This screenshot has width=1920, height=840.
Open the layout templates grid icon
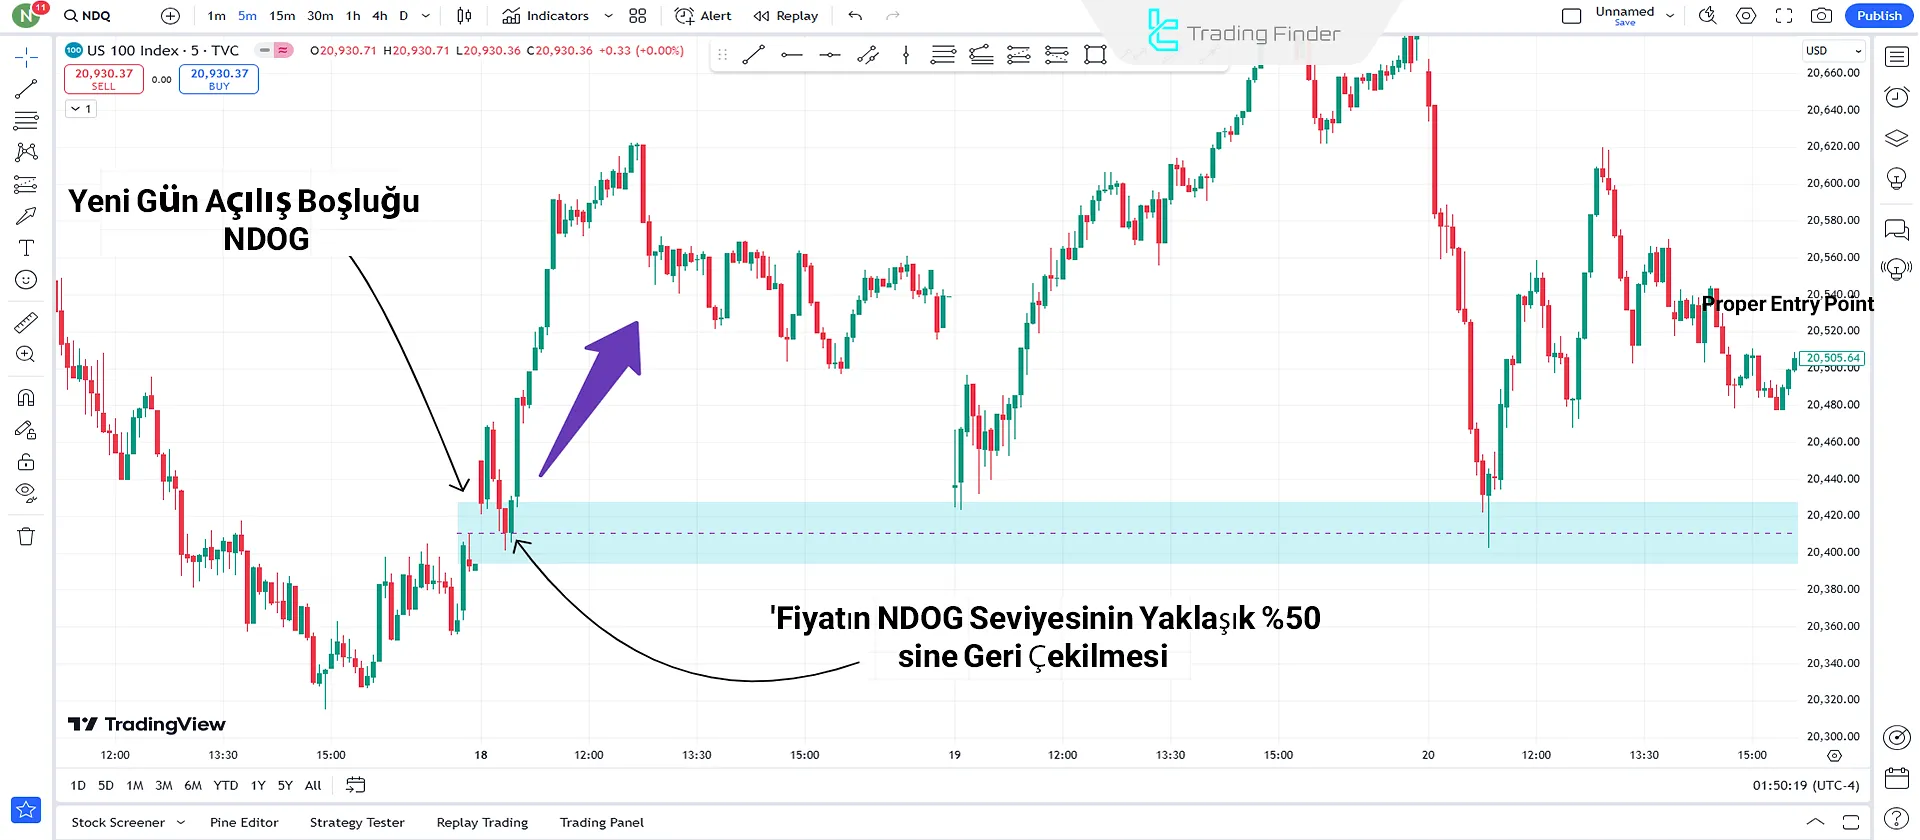coord(638,16)
